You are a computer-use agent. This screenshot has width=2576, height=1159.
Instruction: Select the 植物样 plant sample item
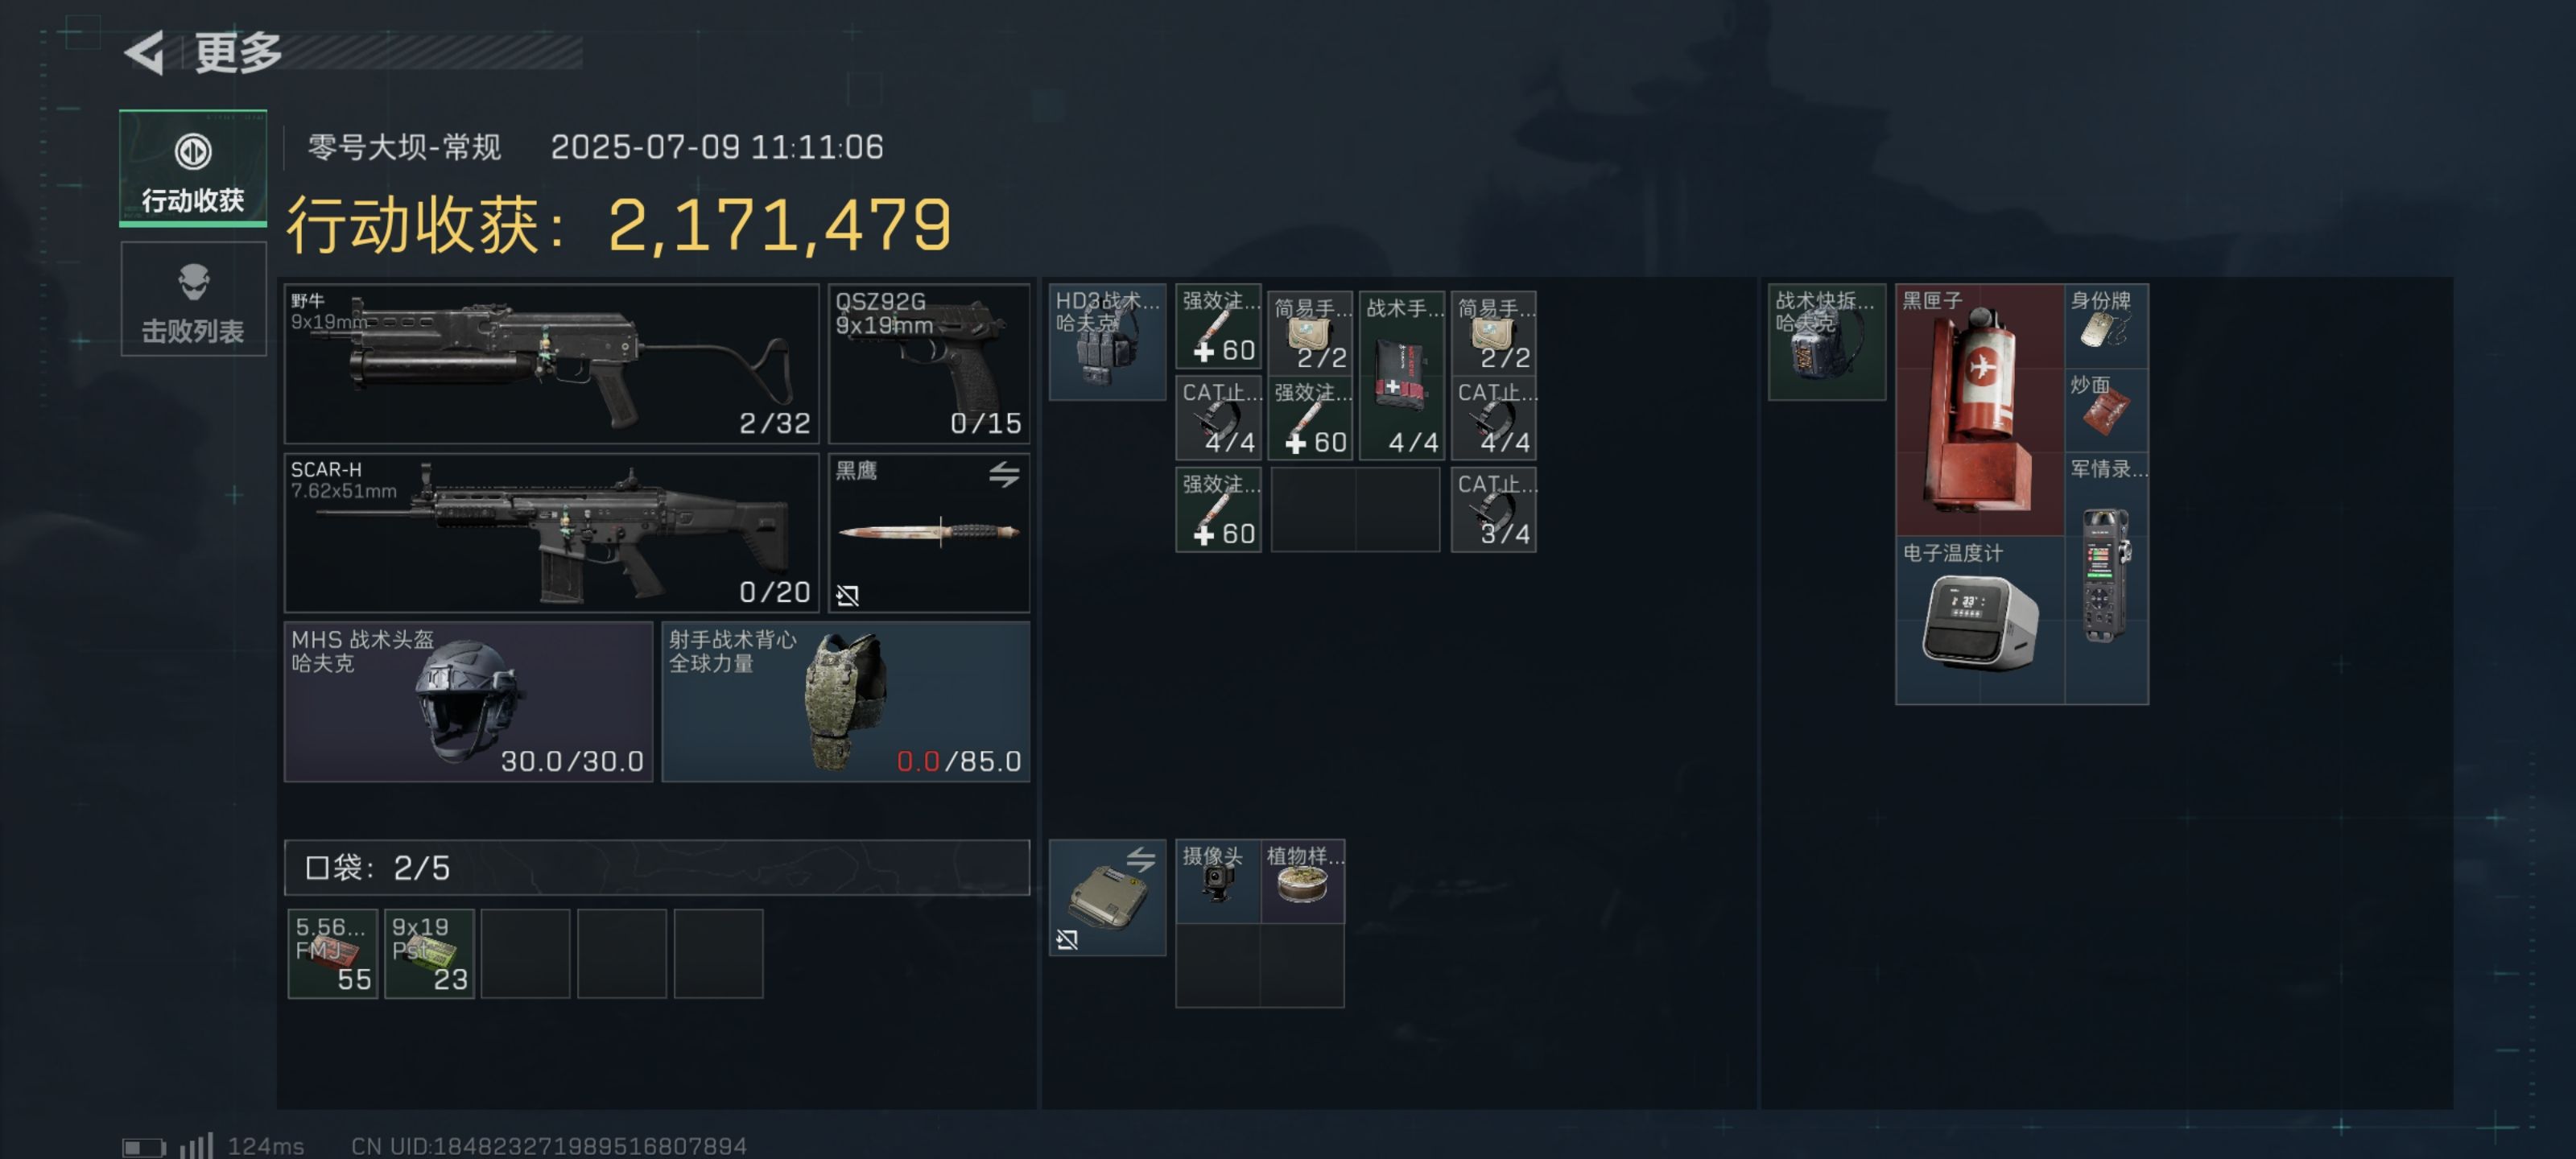pos(1303,881)
